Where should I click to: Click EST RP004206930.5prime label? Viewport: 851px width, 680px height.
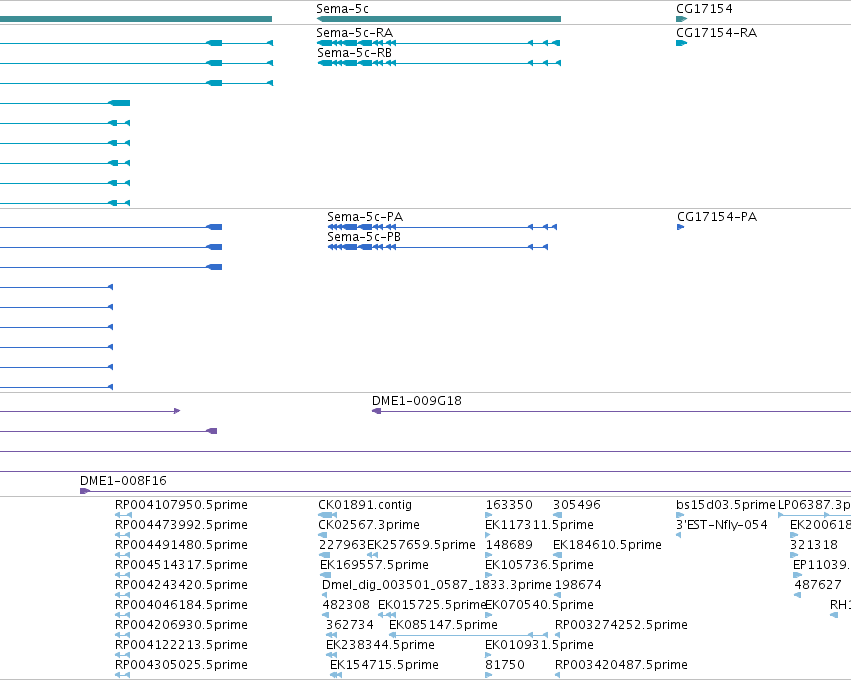point(181,625)
